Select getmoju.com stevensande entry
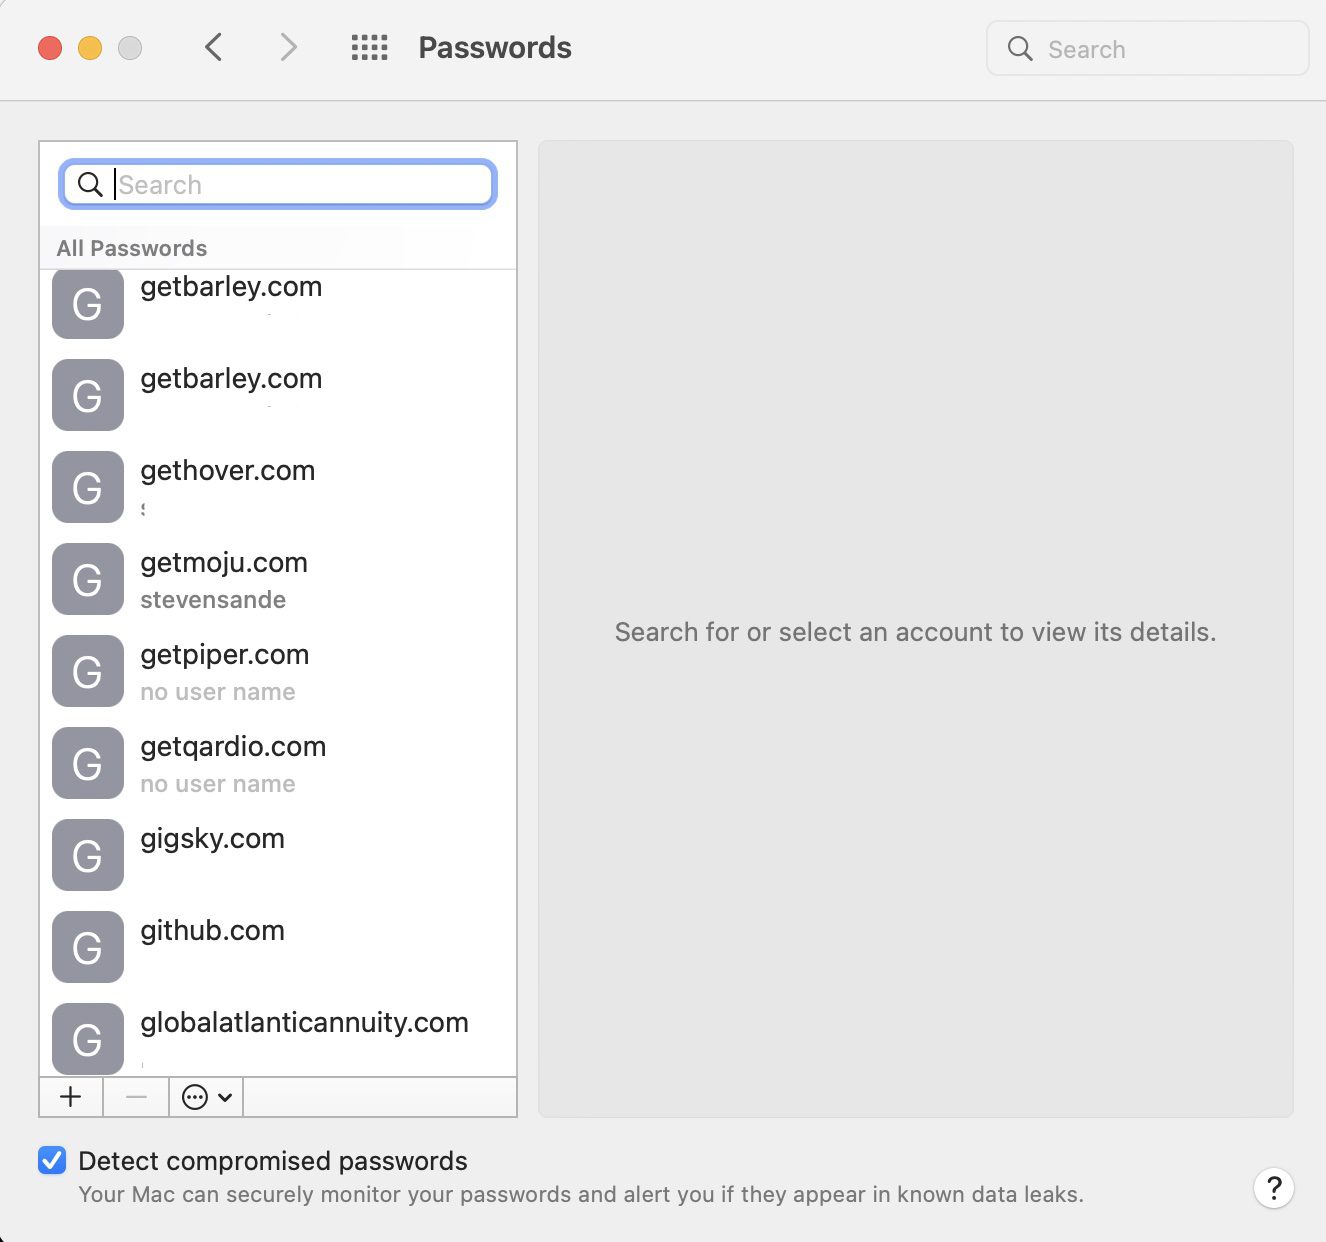 tap(278, 580)
